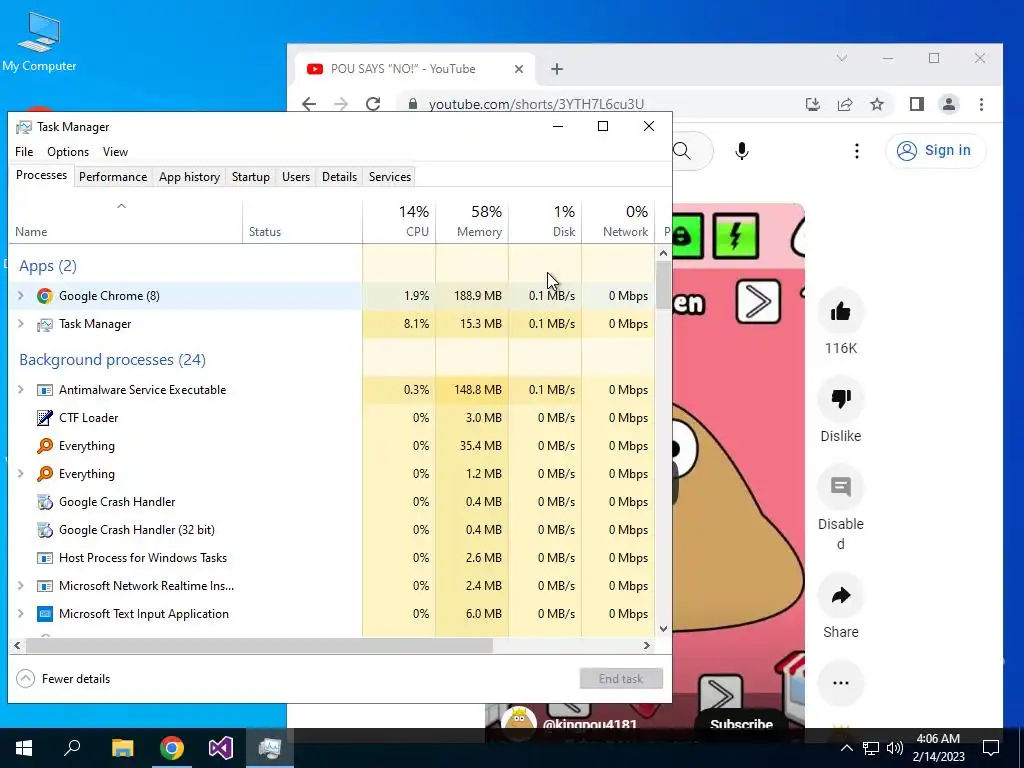1024x768 pixels.
Task: Switch to the Details tab
Action: click(340, 177)
